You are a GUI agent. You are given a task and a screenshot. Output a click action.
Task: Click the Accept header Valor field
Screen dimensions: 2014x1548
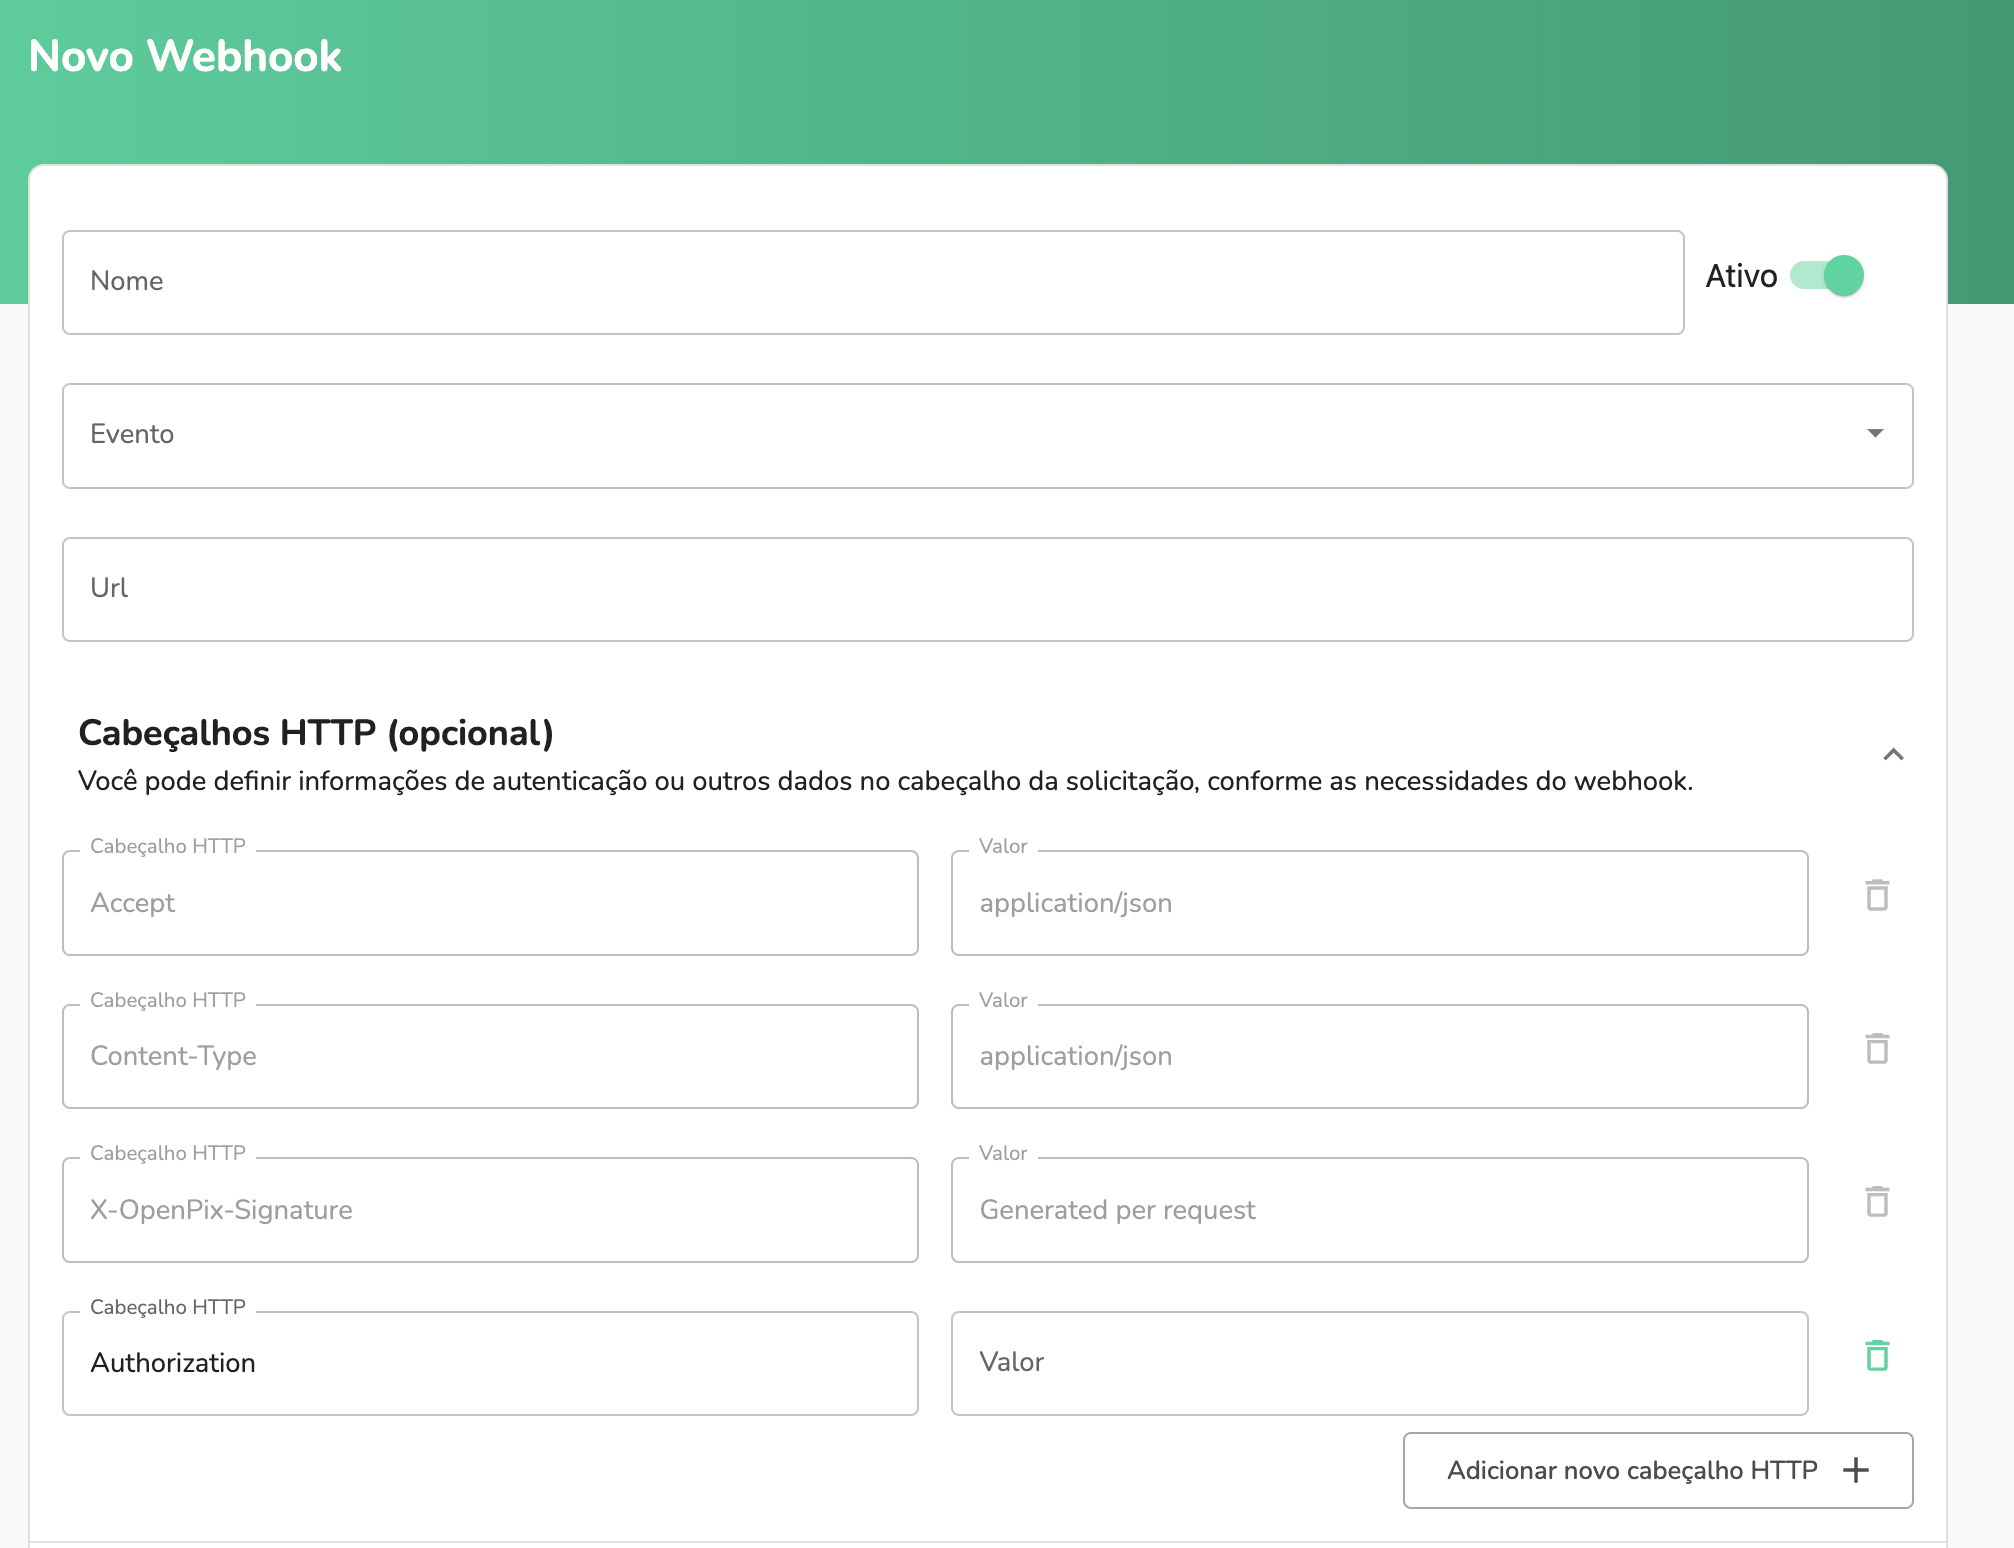click(1382, 902)
